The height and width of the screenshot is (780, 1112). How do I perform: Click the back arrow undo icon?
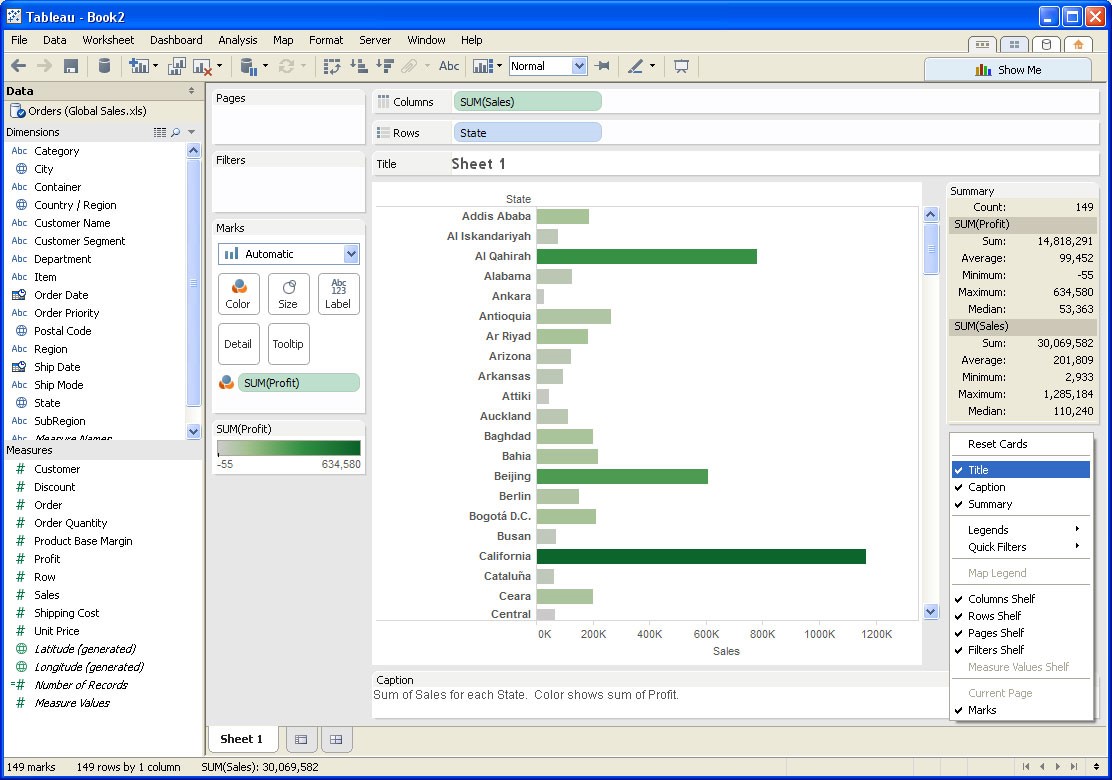click(18, 66)
